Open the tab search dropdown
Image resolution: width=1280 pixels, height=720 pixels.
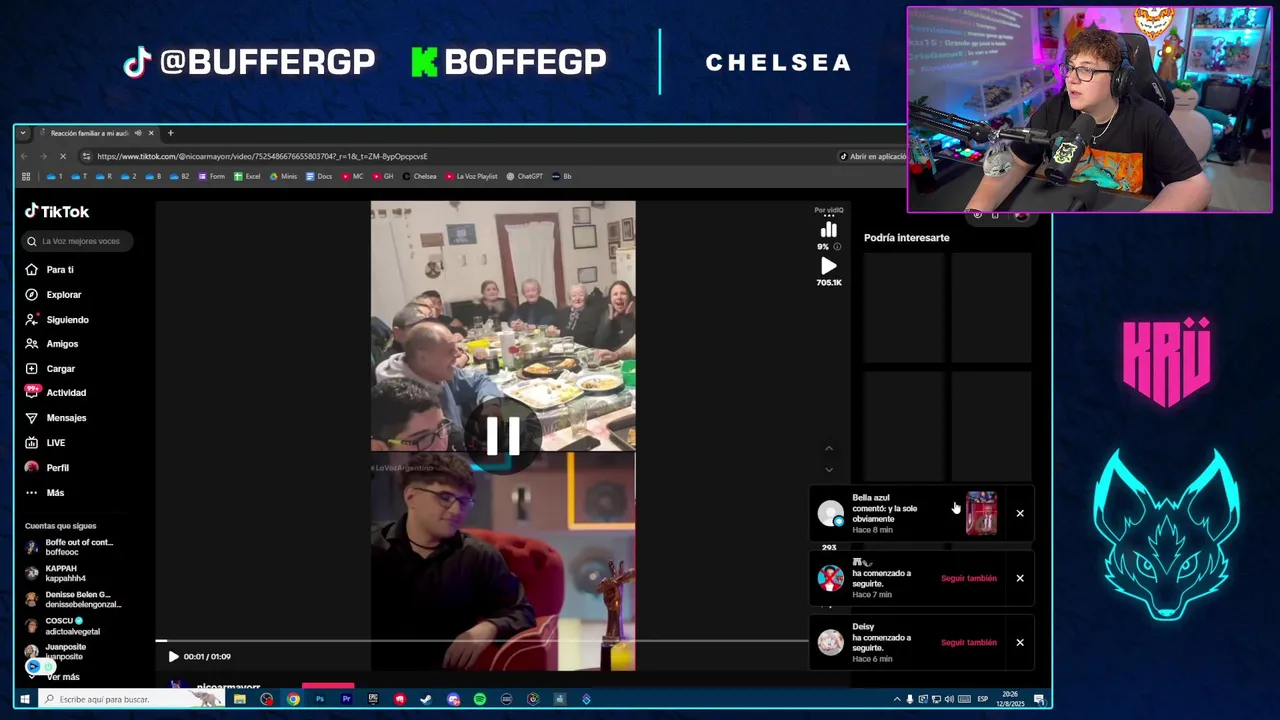[x=23, y=133]
